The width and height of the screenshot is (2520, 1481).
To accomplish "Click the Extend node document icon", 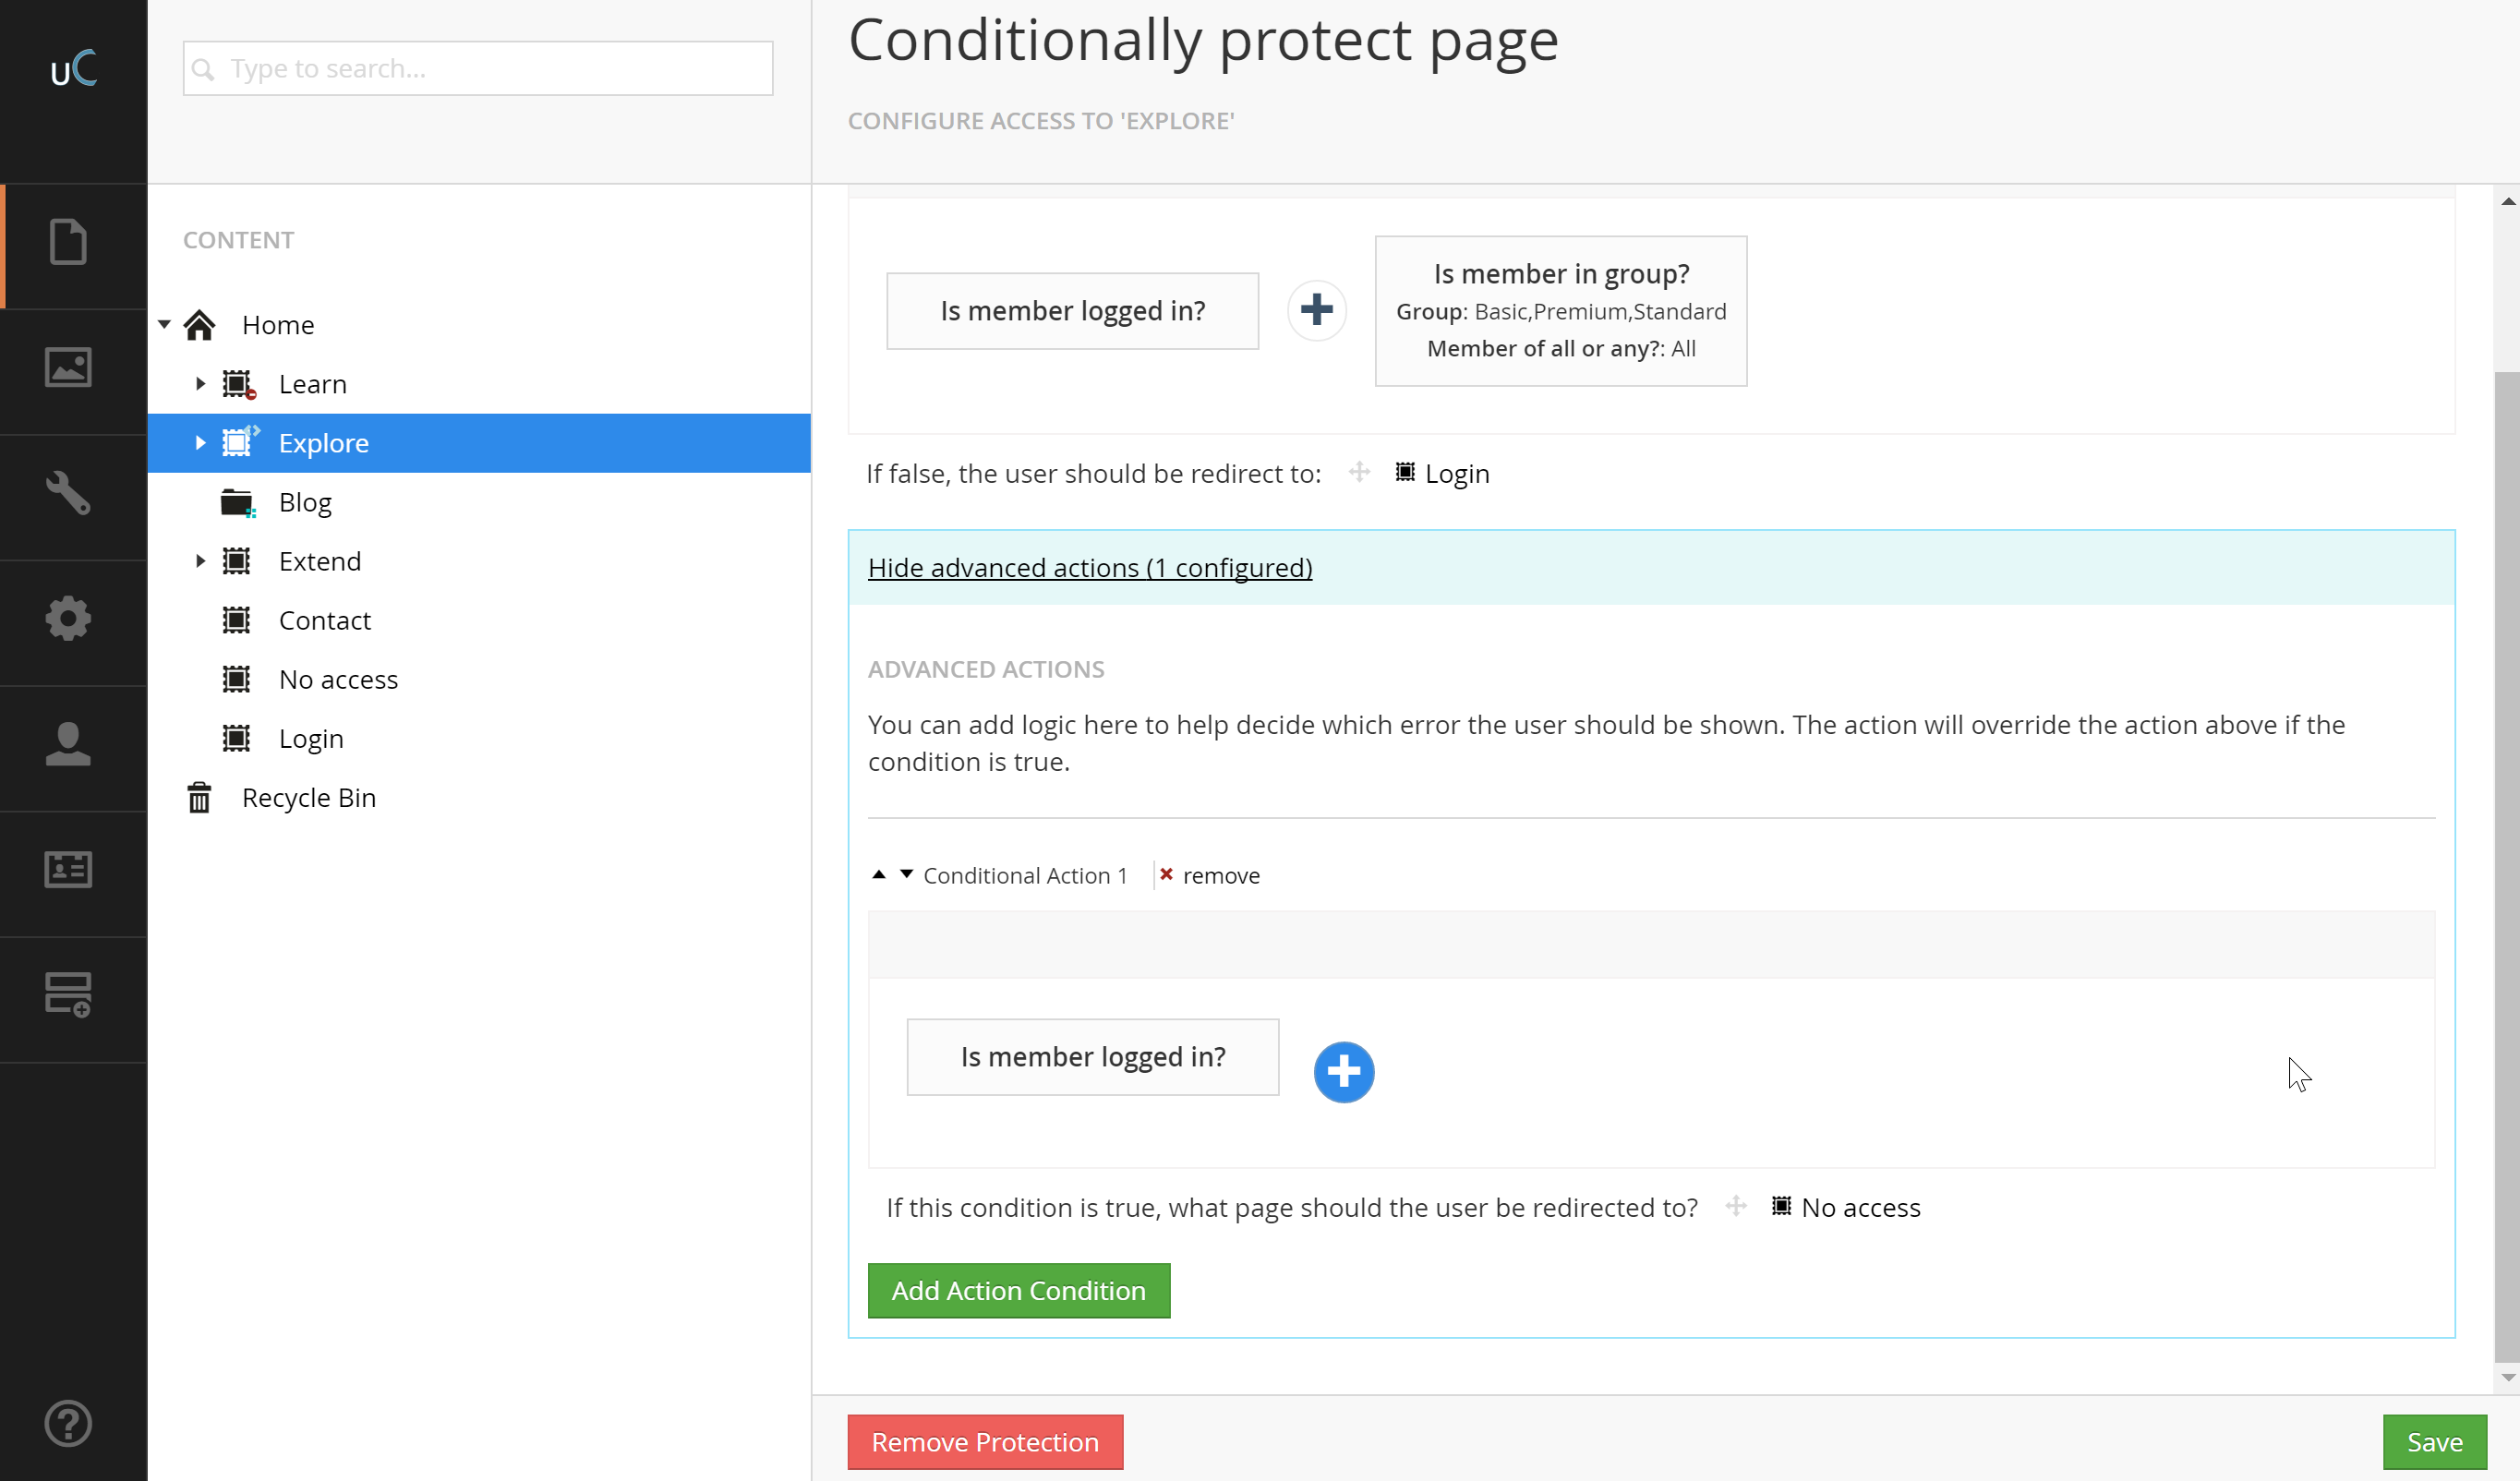I will (x=236, y=561).
